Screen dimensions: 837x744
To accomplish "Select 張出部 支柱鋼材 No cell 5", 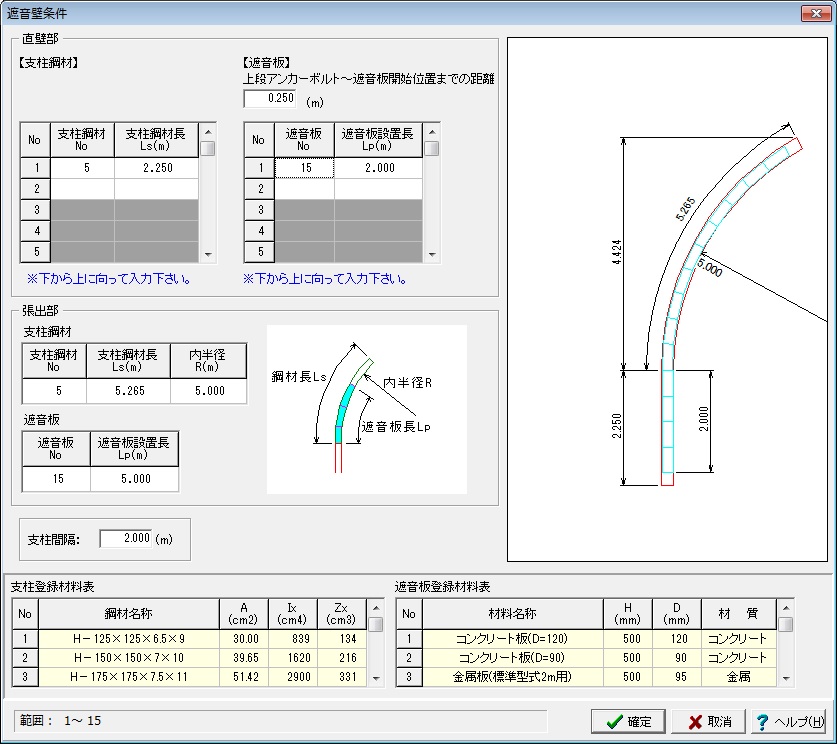I will [x=54, y=391].
